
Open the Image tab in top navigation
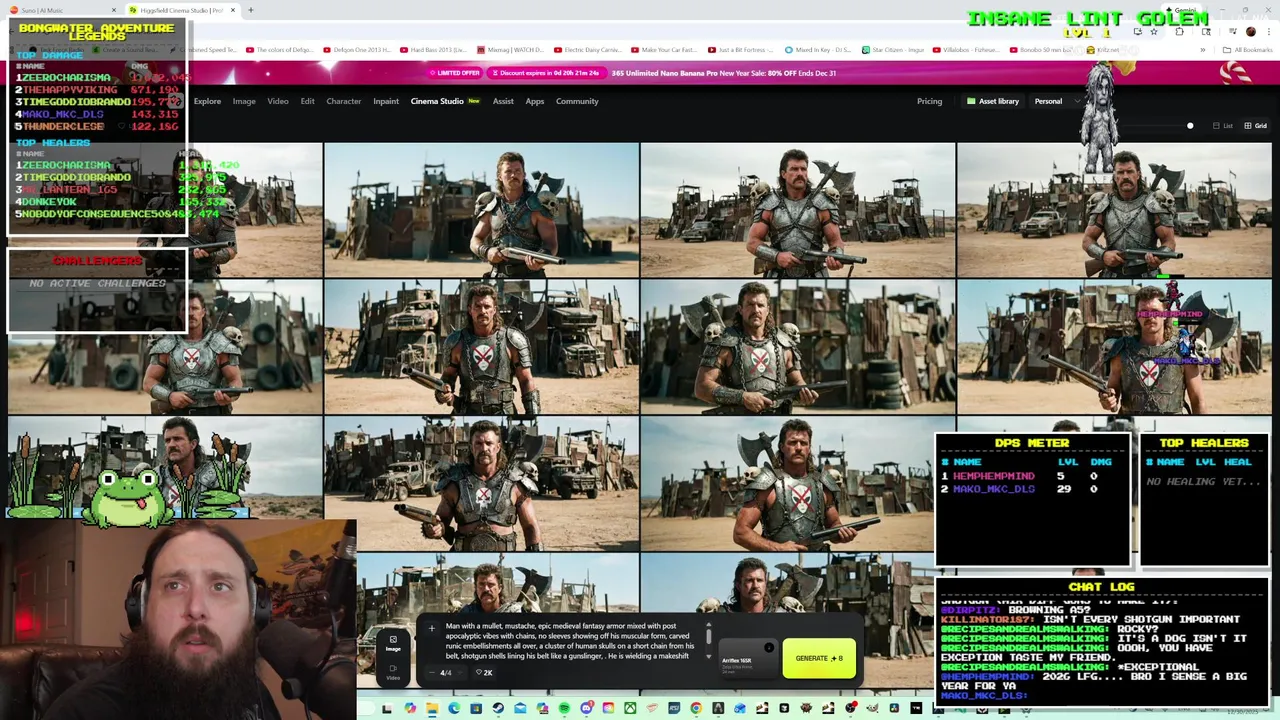point(244,101)
